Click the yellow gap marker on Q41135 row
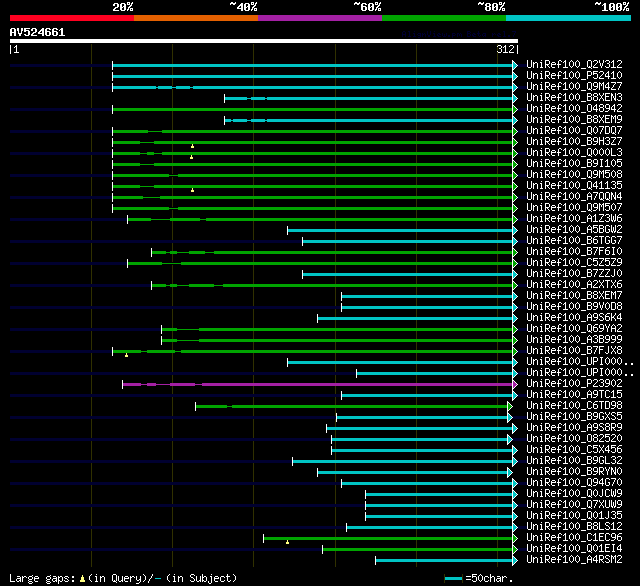The image size is (640, 586). [x=192, y=190]
